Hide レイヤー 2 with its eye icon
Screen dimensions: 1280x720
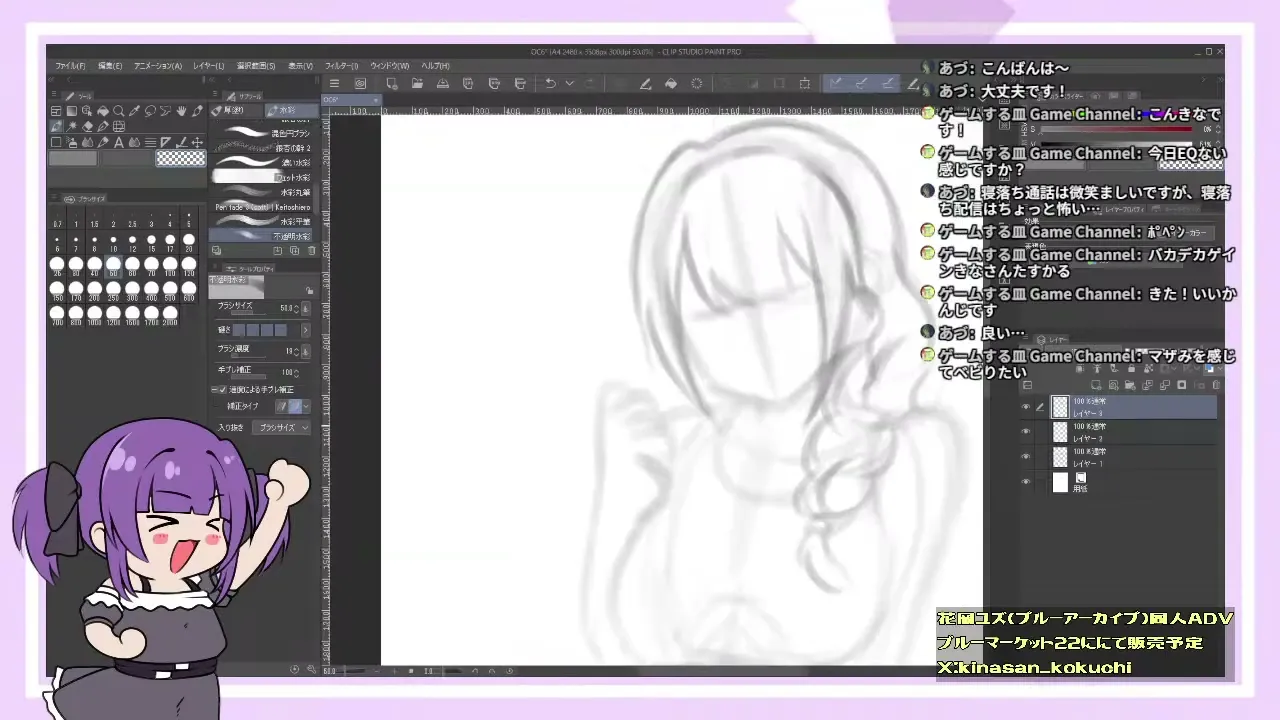point(1025,431)
